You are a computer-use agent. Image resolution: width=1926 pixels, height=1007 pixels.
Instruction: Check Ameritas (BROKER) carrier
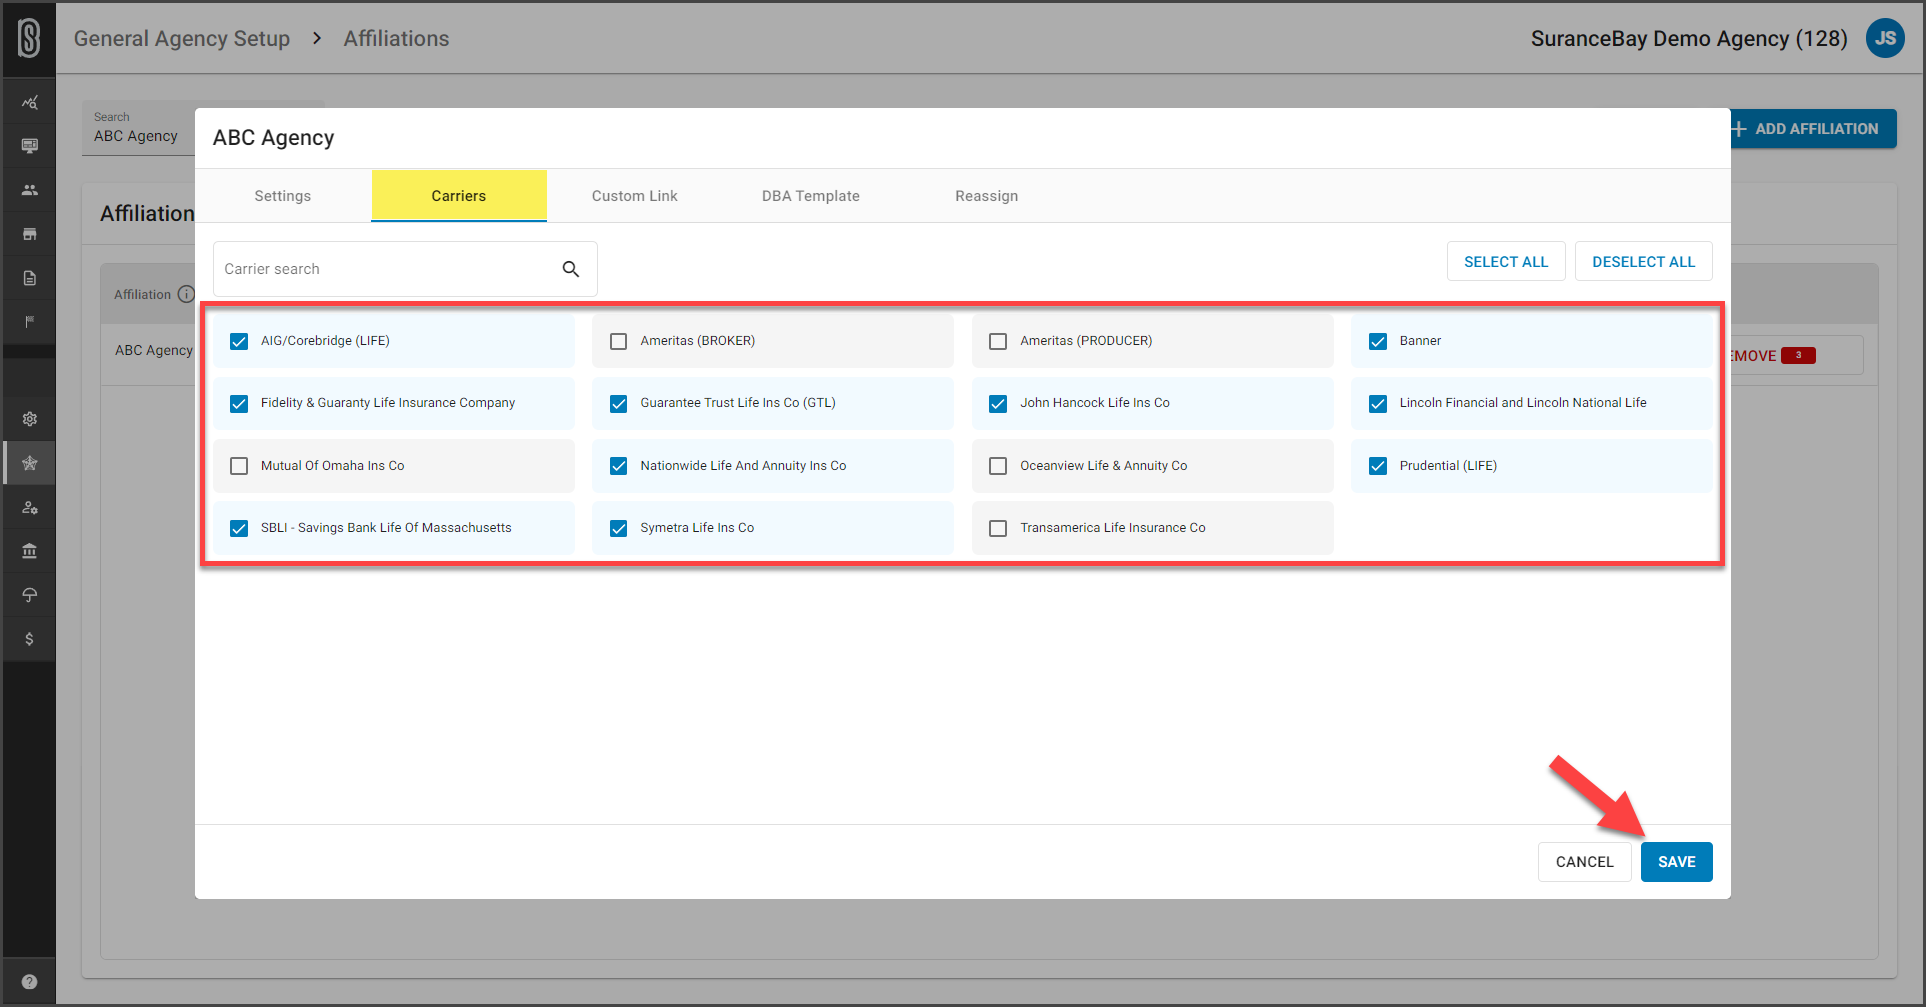pyautogui.click(x=619, y=341)
